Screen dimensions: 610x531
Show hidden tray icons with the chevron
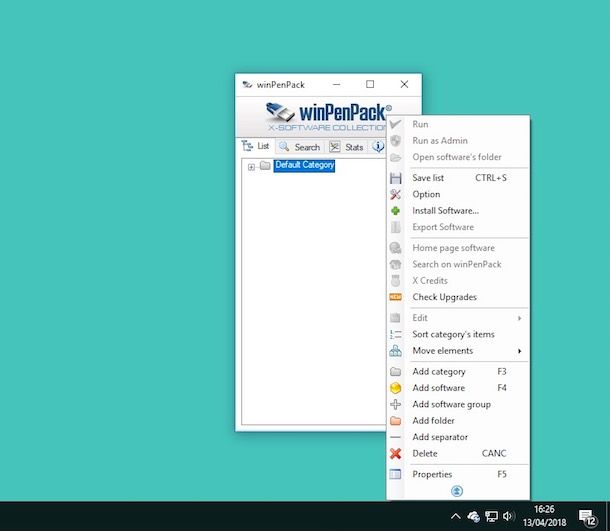point(456,517)
